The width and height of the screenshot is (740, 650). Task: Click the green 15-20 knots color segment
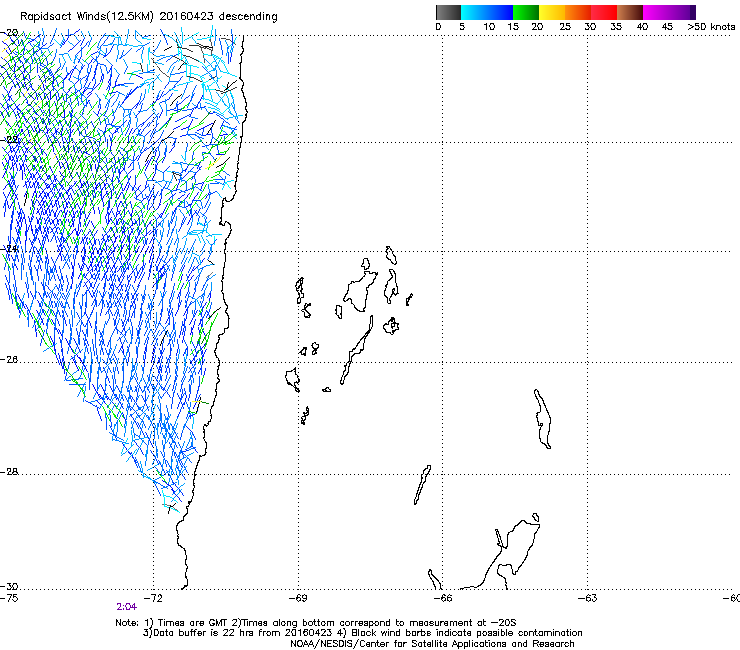[526, 12]
